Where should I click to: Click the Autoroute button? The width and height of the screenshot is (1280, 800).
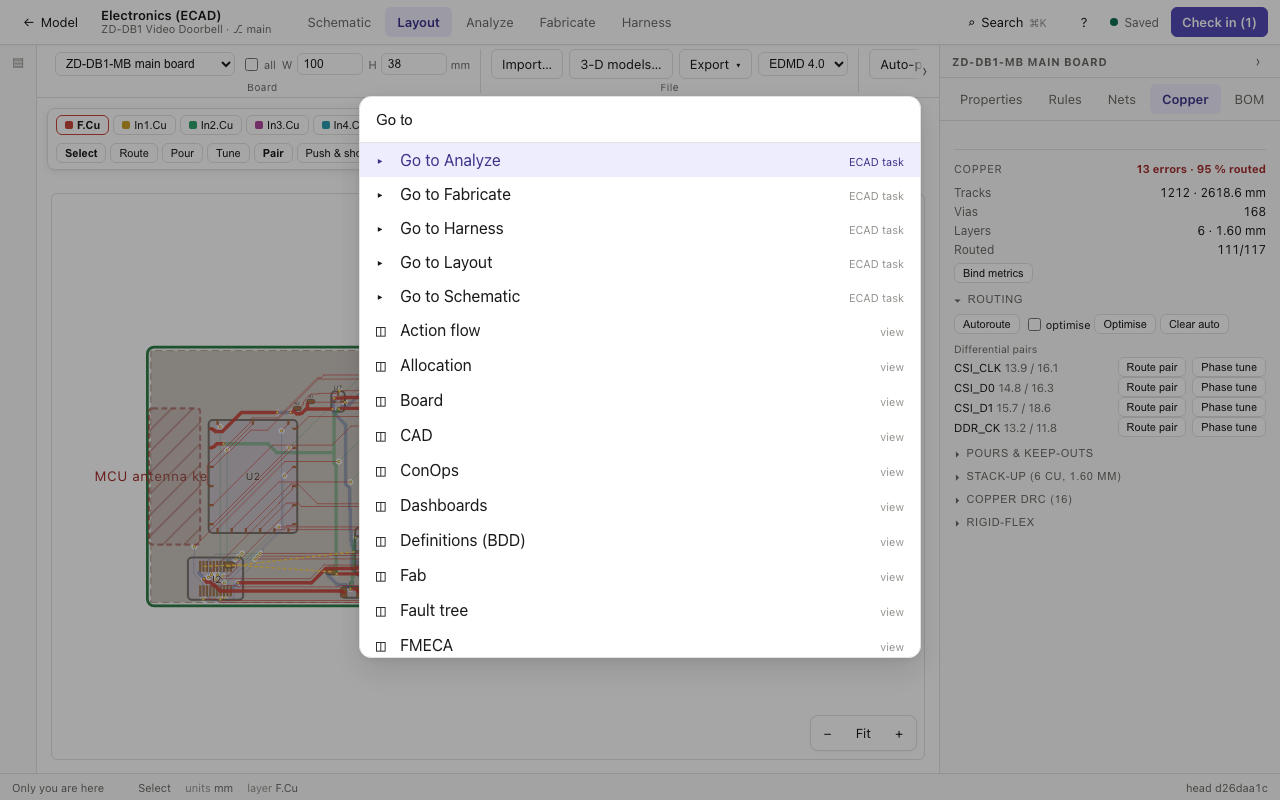point(987,324)
